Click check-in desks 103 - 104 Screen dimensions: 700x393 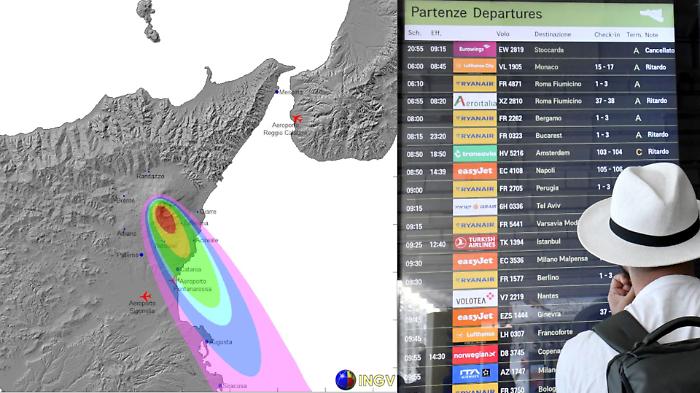pos(609,152)
